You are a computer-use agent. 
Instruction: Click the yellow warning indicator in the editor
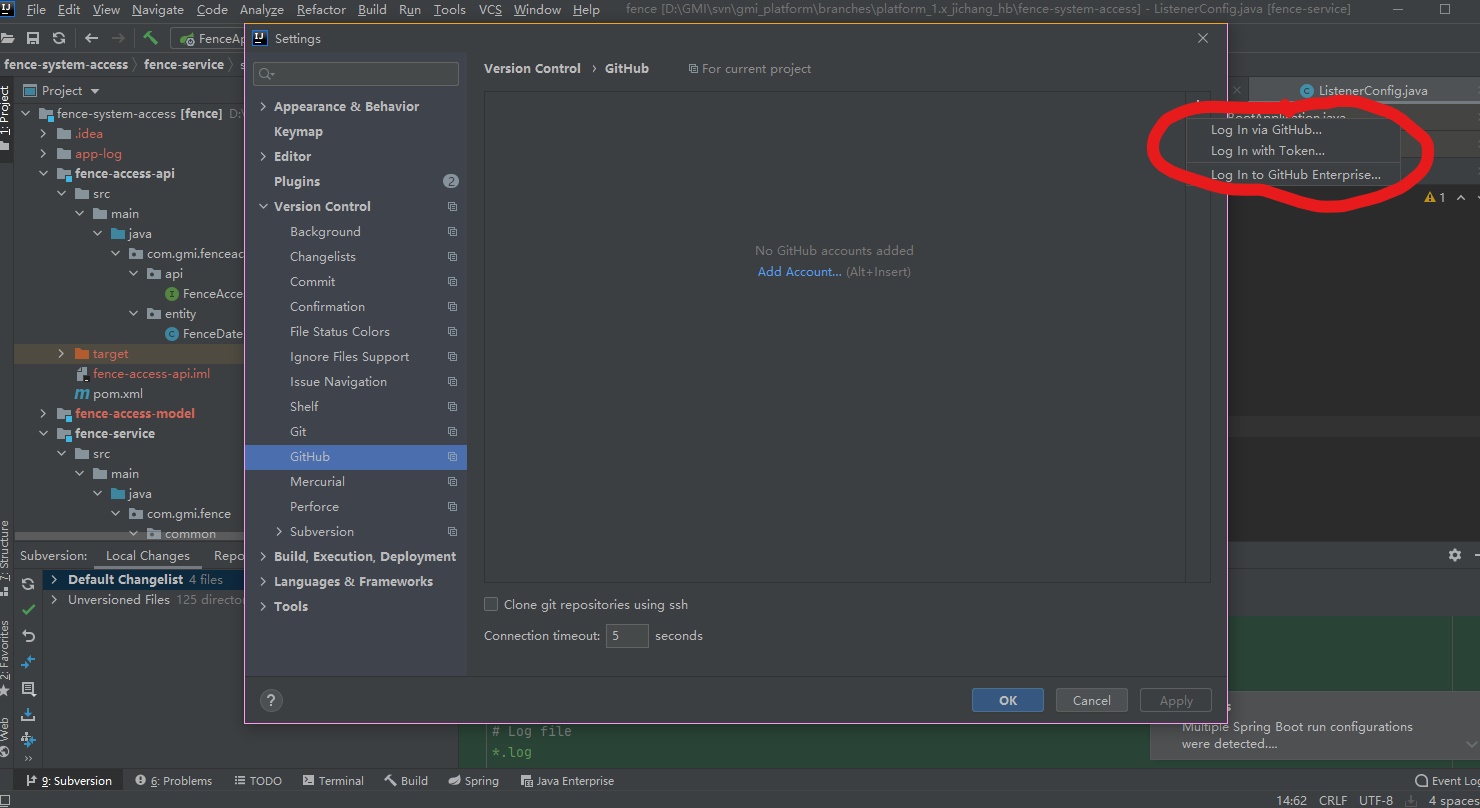tap(1435, 198)
